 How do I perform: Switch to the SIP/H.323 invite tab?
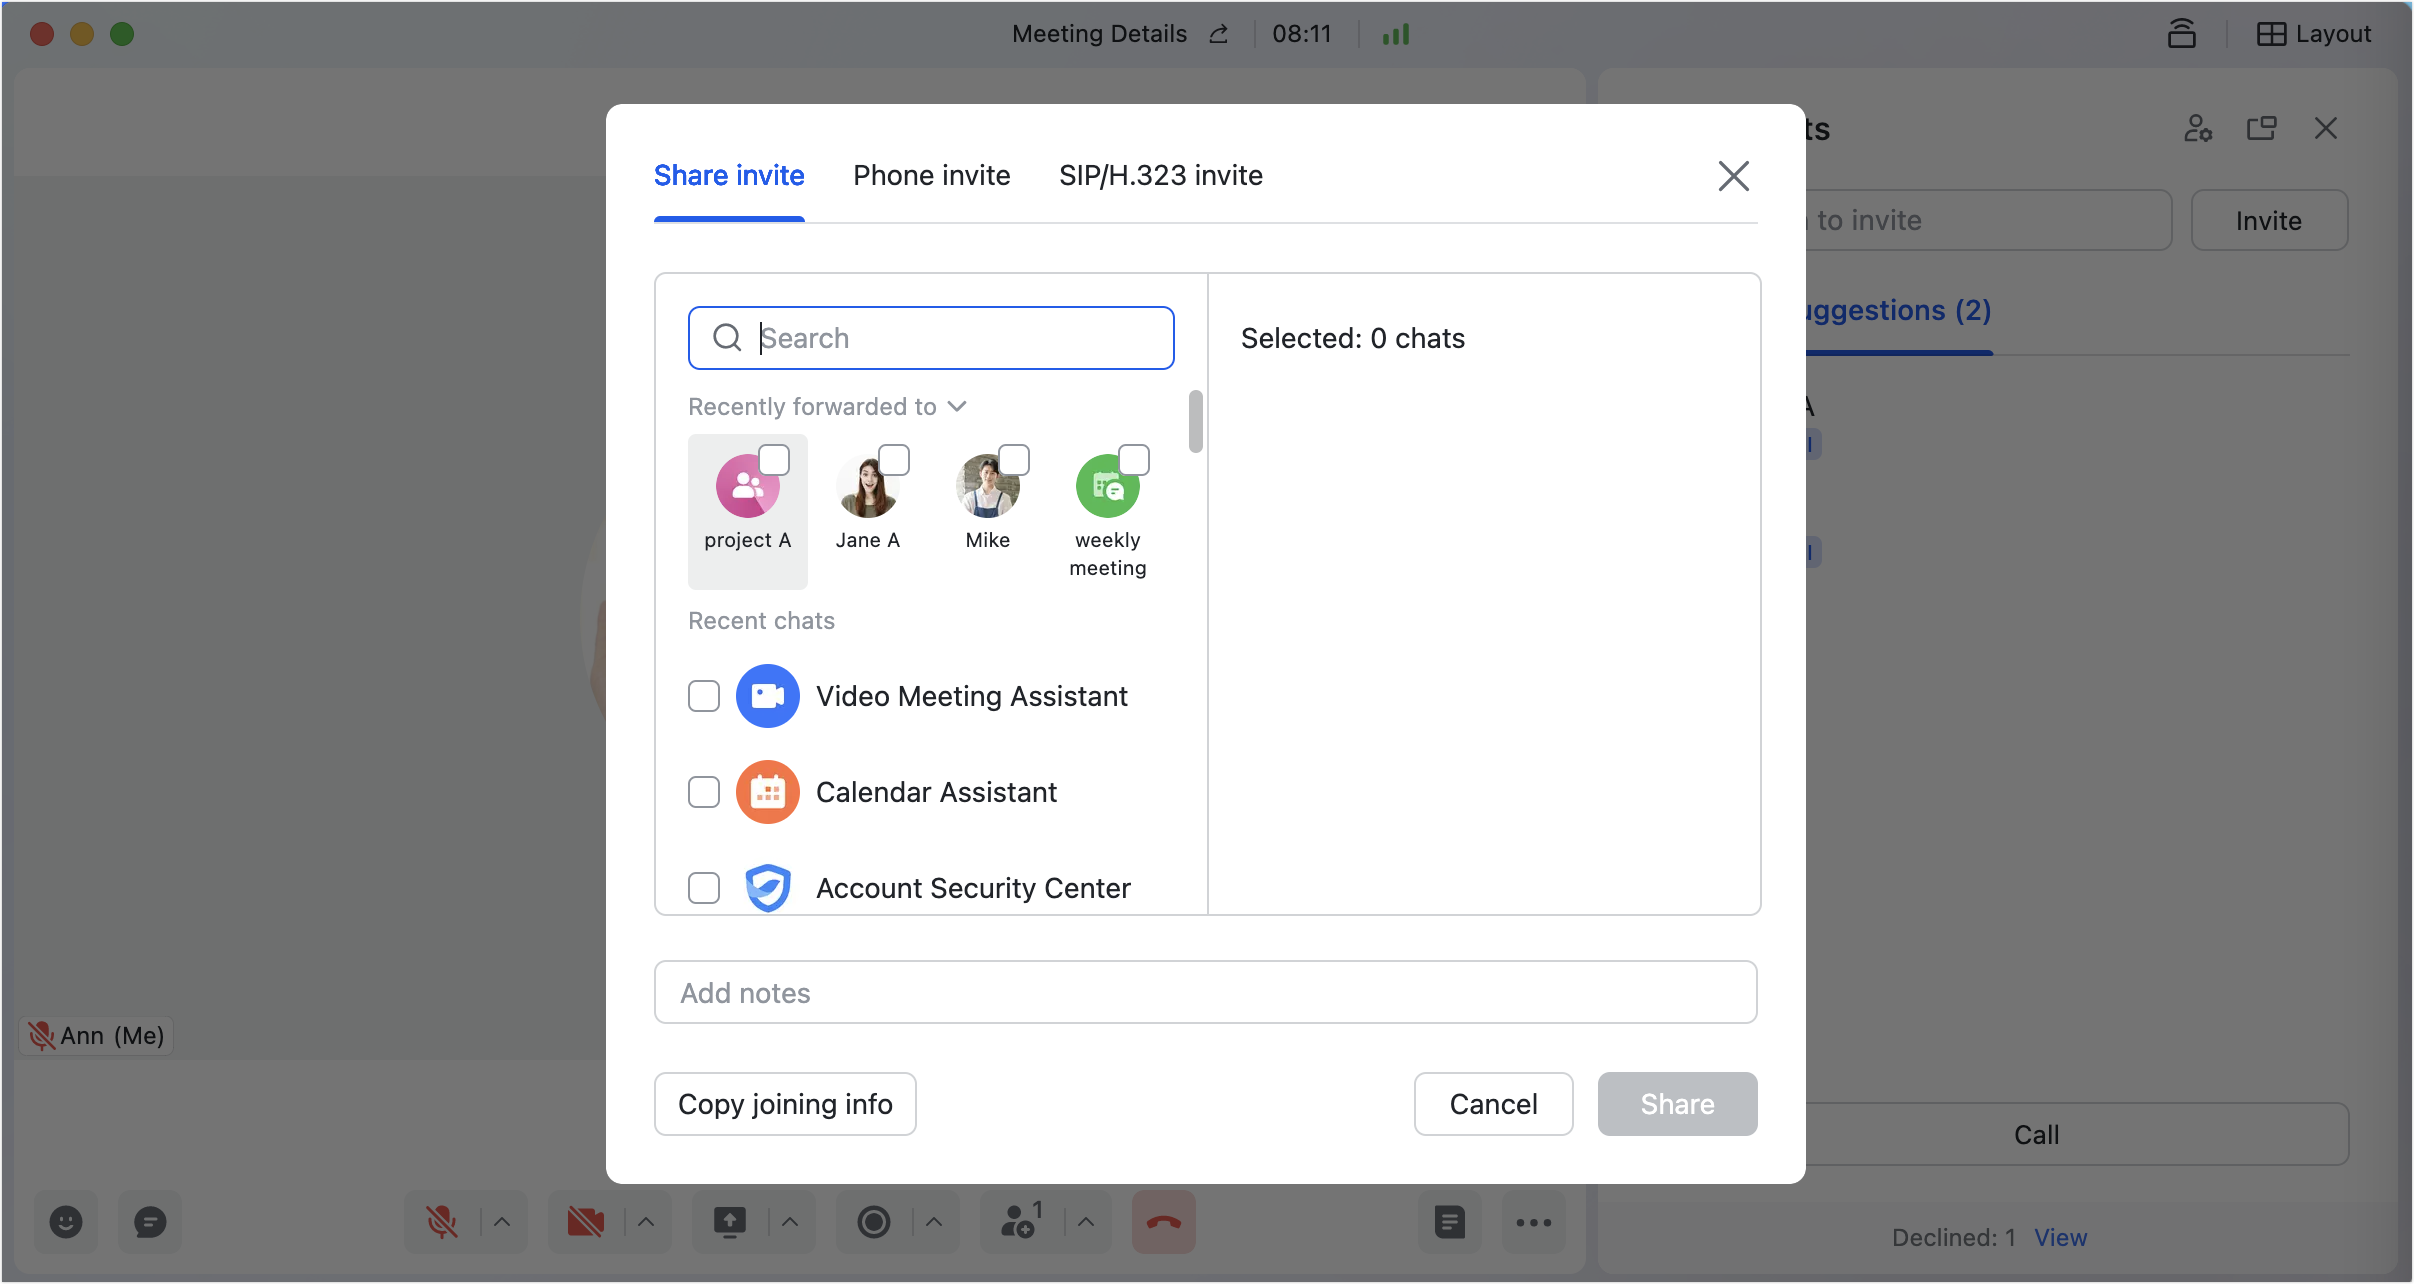(1160, 176)
